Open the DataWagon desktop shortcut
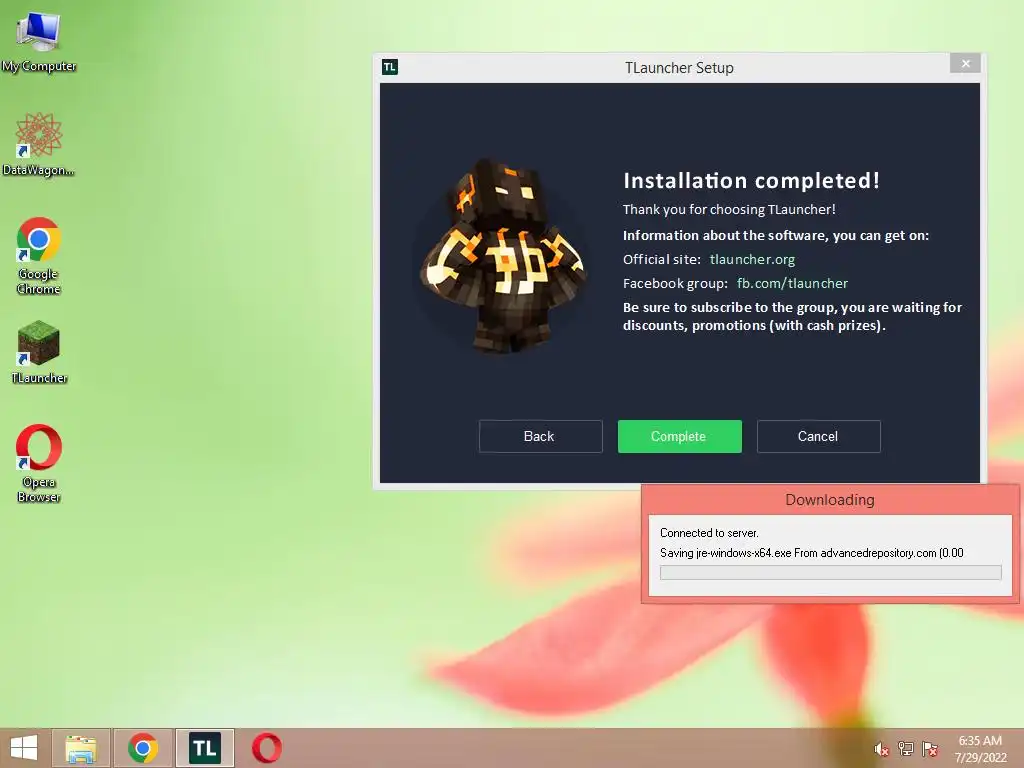The width and height of the screenshot is (1024, 768). [x=39, y=144]
